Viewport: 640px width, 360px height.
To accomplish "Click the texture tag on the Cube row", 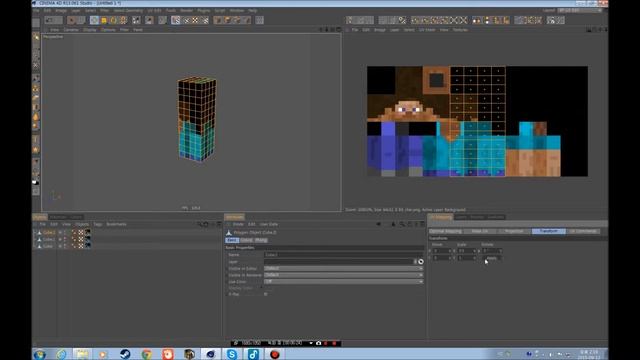I will [x=87, y=246].
